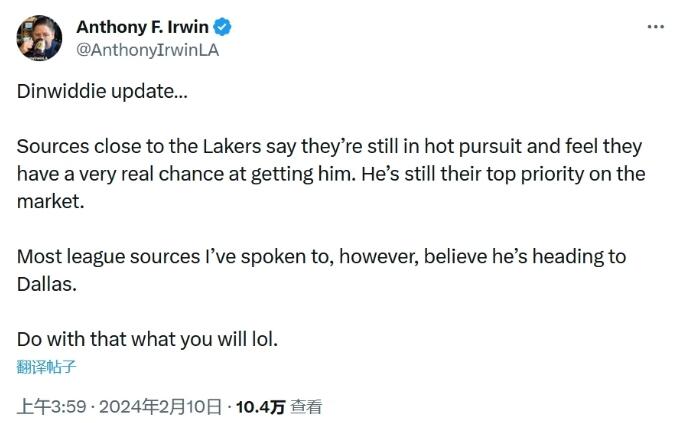Click the word "market." in the post

(x=48, y=201)
